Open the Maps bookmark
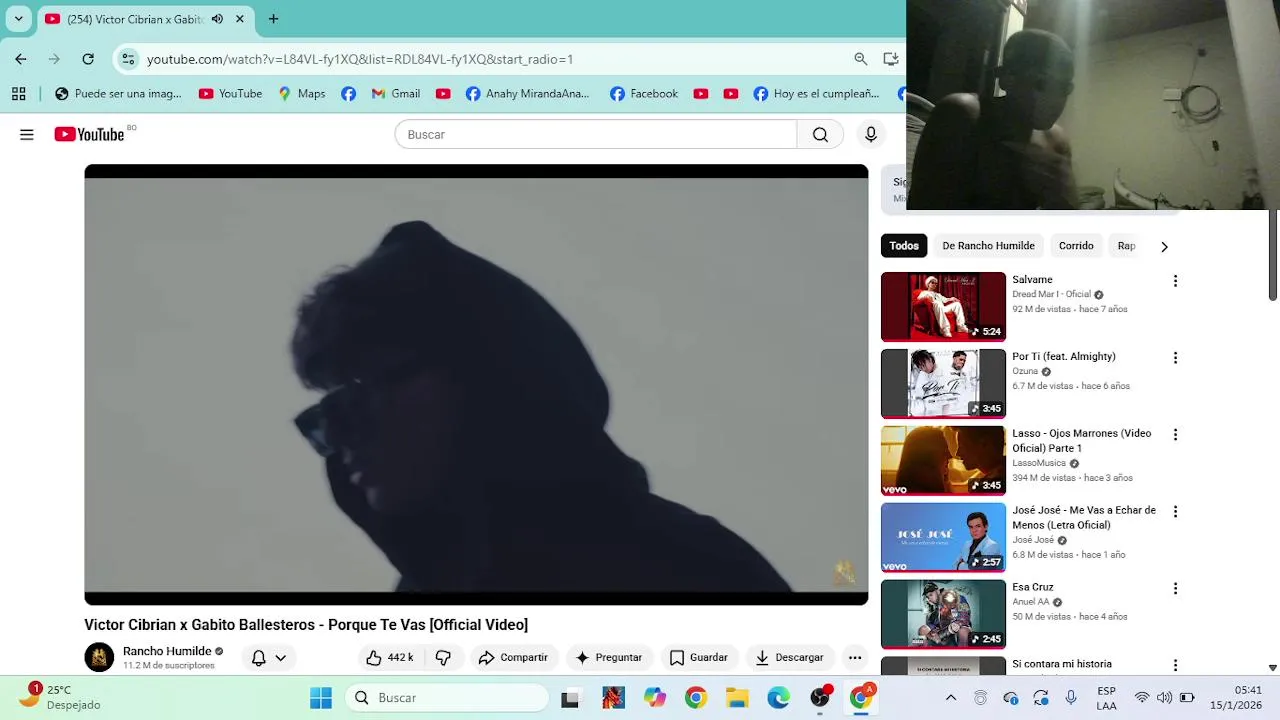This screenshot has width=1280, height=720. click(x=302, y=94)
